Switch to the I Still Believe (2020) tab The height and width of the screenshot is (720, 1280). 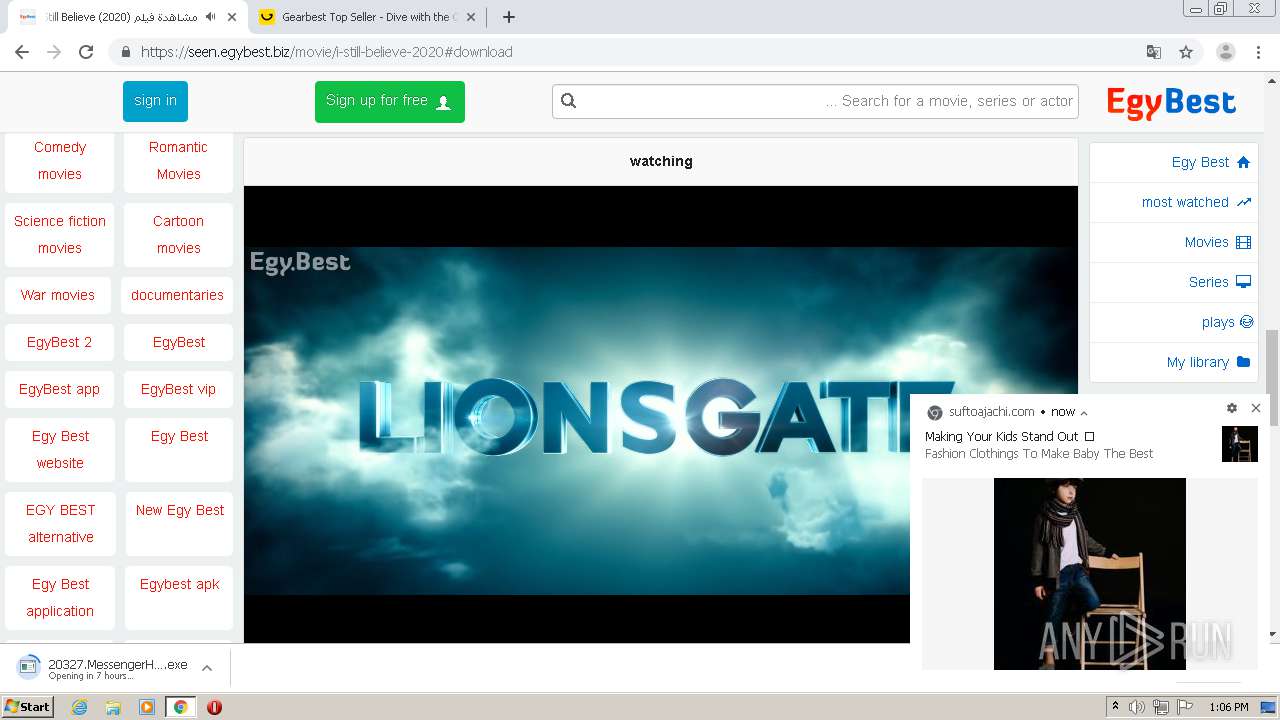pyautogui.click(x=126, y=17)
